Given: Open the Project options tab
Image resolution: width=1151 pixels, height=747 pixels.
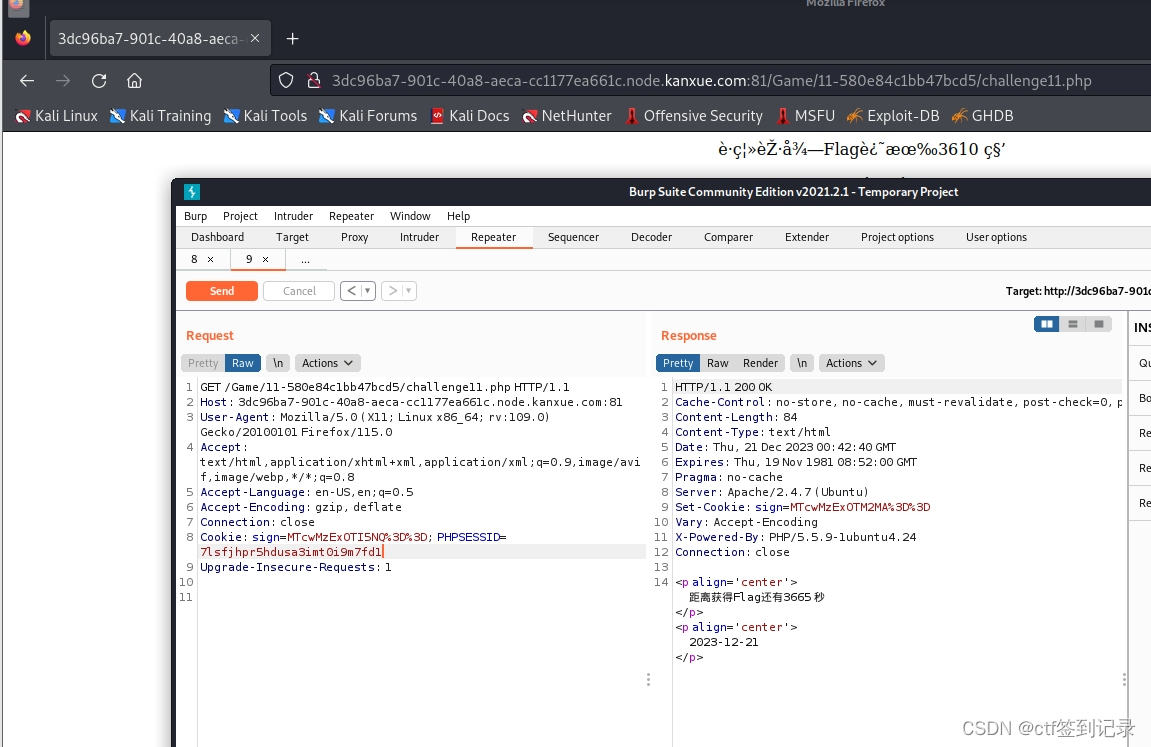Looking at the screenshot, I should (x=897, y=238).
